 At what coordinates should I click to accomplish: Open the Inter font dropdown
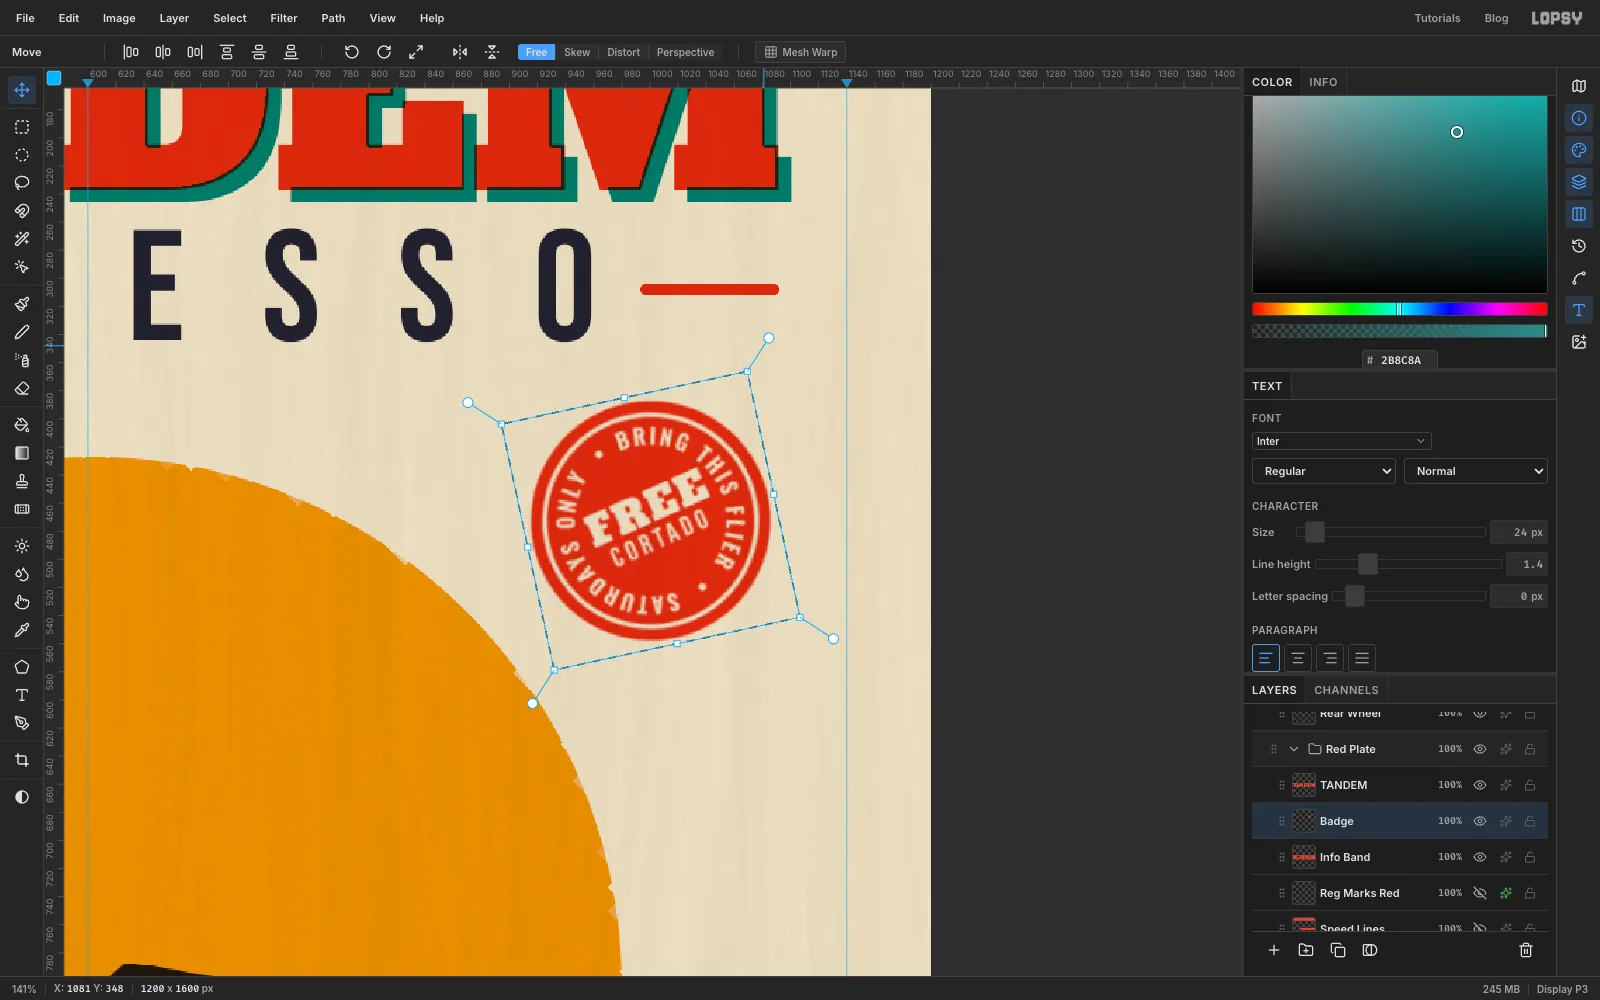coord(1341,441)
